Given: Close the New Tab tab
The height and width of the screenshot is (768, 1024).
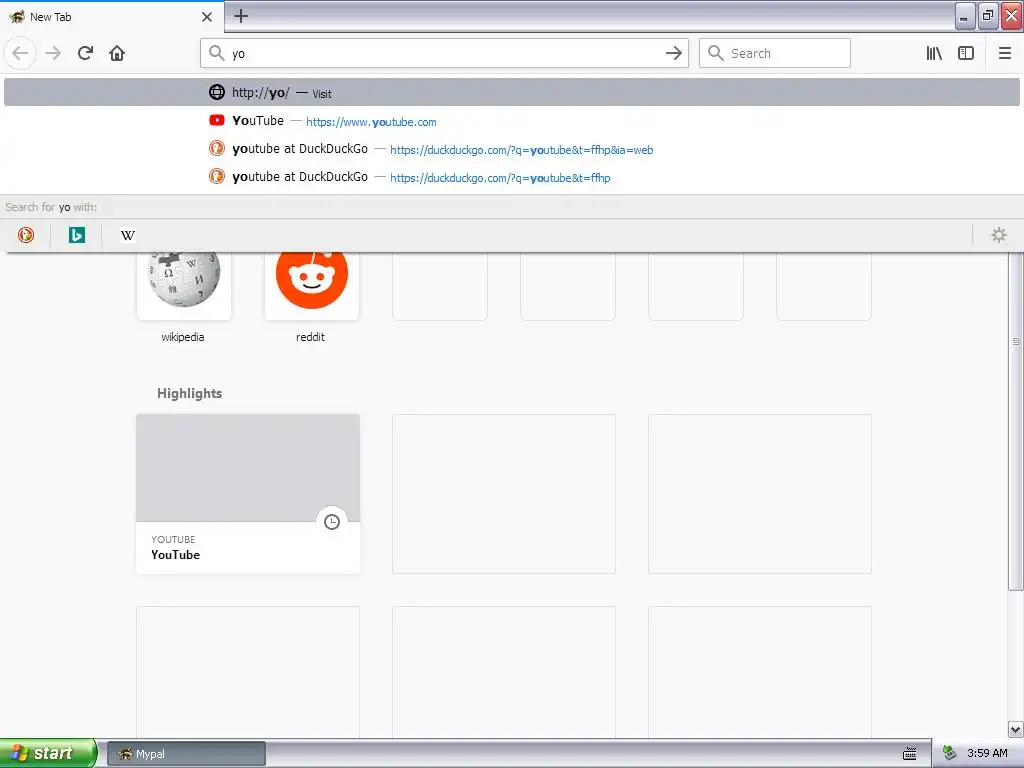Looking at the screenshot, I should click(x=207, y=17).
